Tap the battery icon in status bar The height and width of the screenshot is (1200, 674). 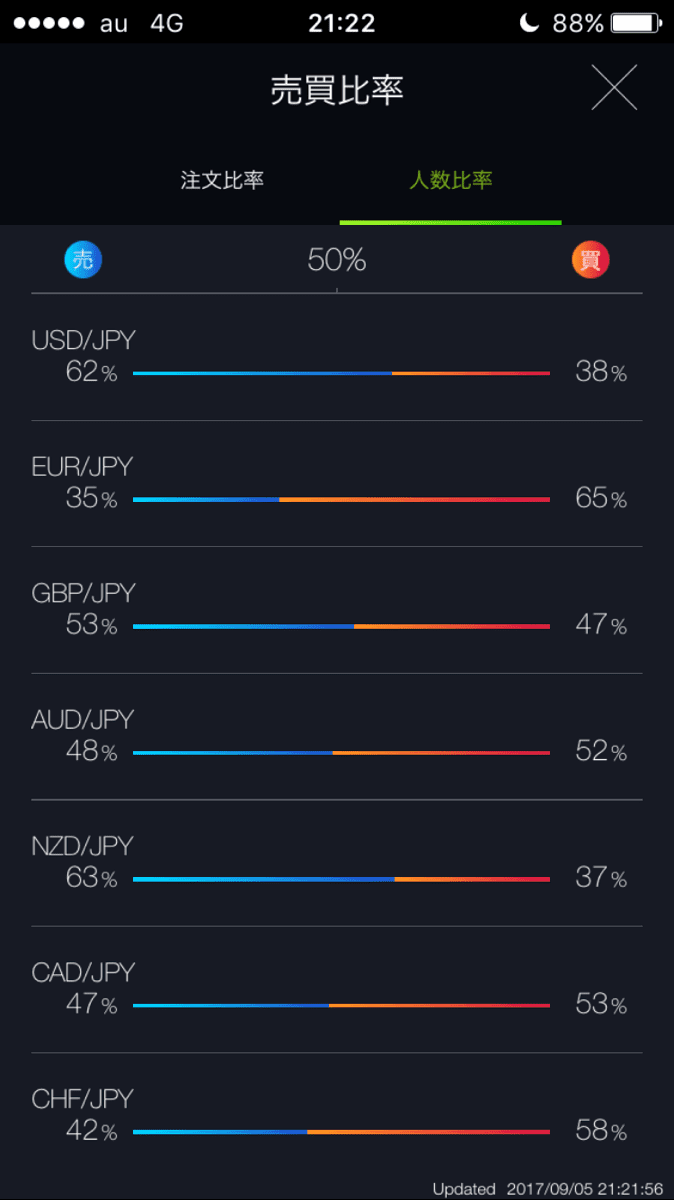[x=636, y=23]
